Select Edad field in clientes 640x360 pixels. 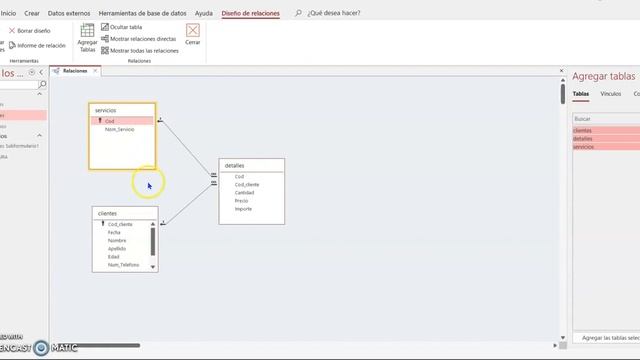(113, 257)
